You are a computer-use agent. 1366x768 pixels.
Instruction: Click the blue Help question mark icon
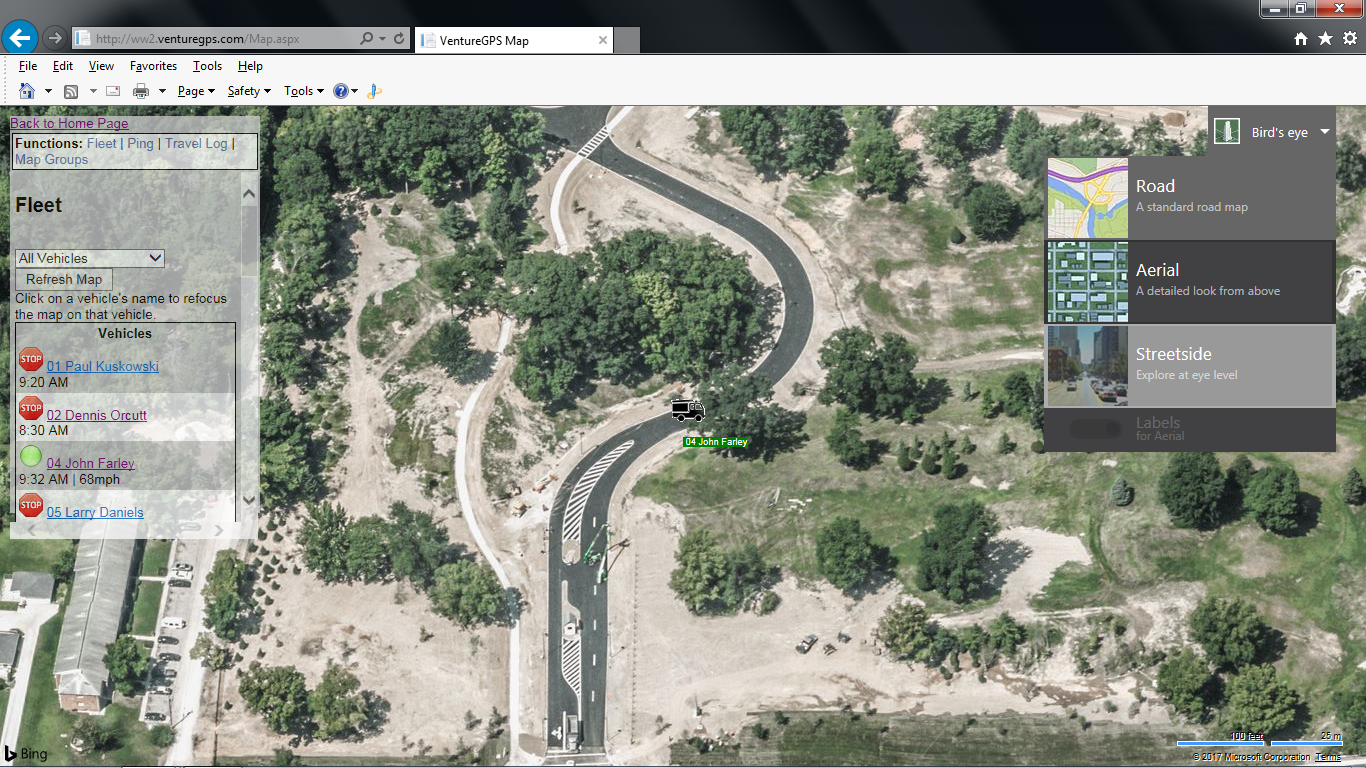coord(341,91)
